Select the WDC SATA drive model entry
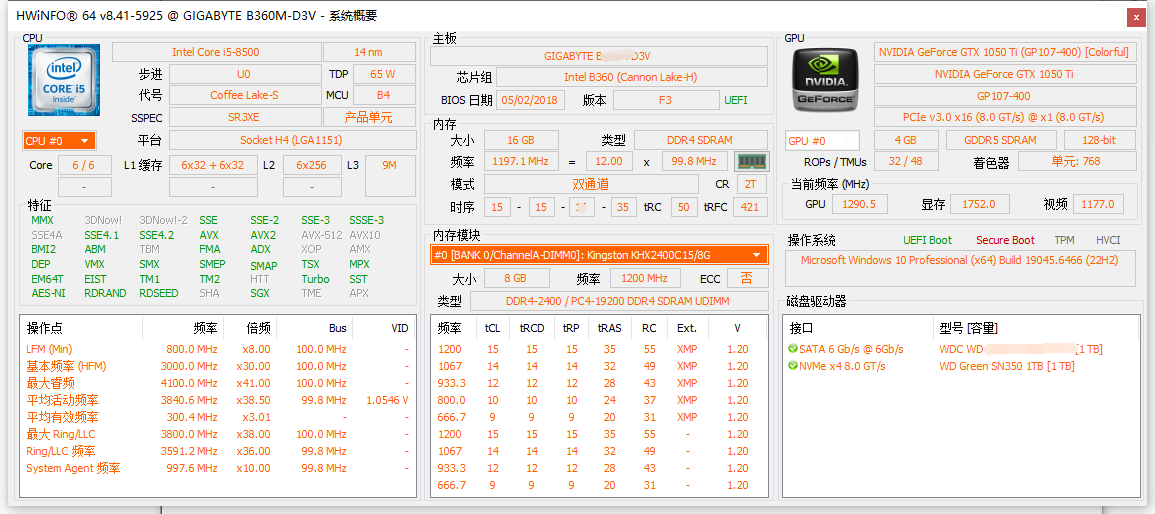Image resolution: width=1155 pixels, height=514 pixels. (1020, 349)
